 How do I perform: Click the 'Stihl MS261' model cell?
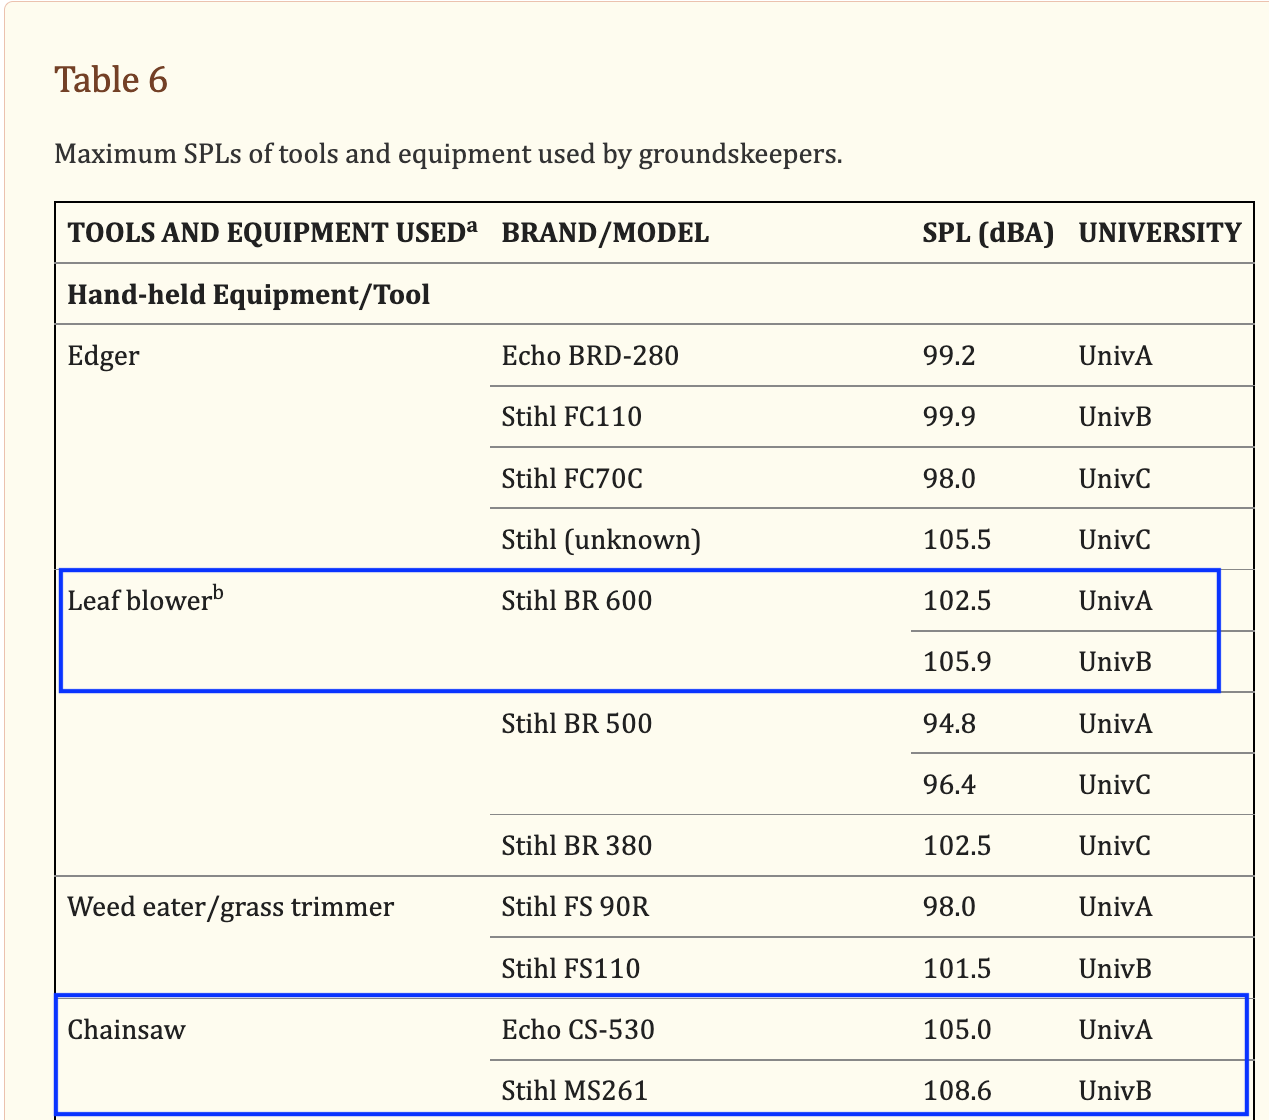tap(575, 1091)
